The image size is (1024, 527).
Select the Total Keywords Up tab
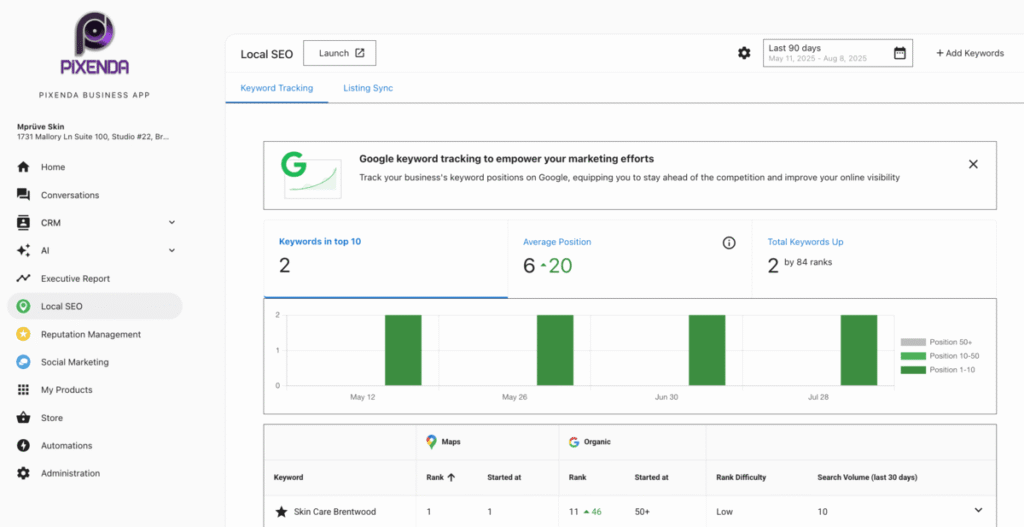tap(873, 259)
